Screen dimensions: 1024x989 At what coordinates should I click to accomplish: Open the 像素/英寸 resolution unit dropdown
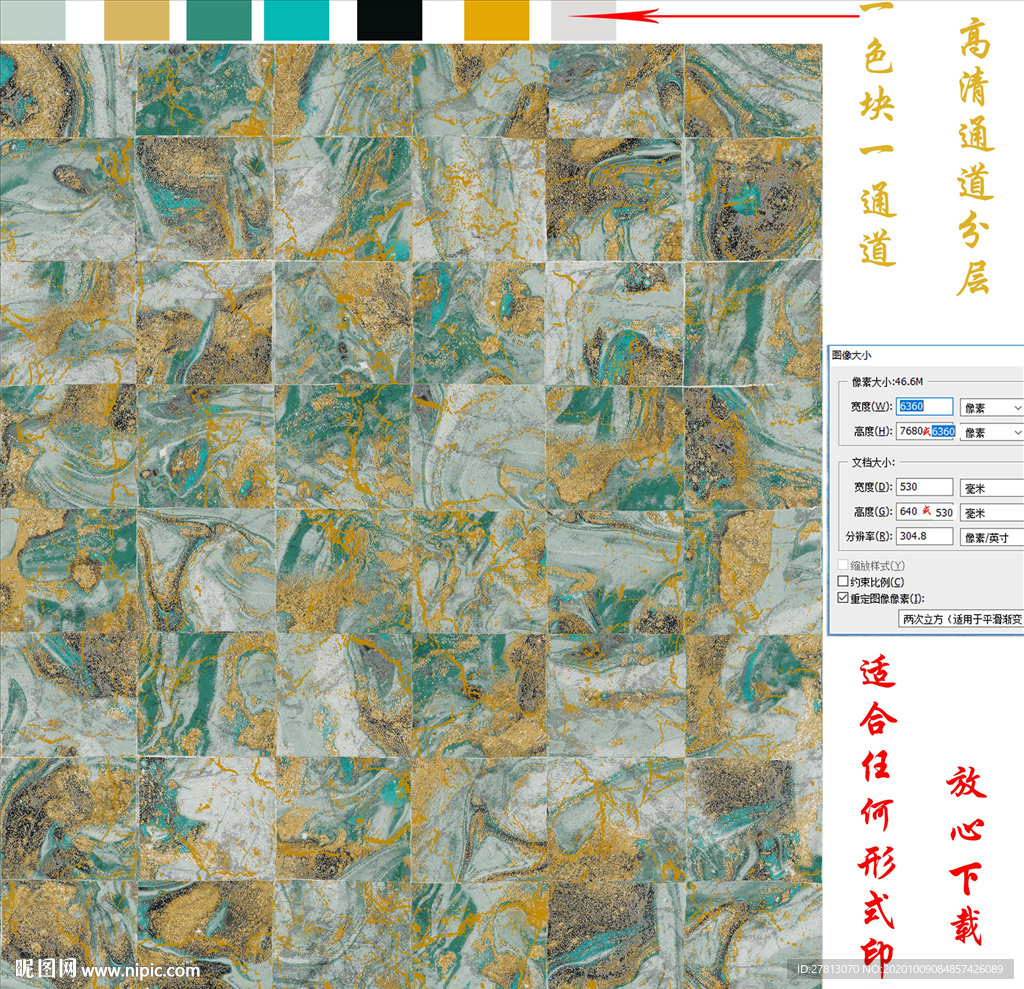991,537
